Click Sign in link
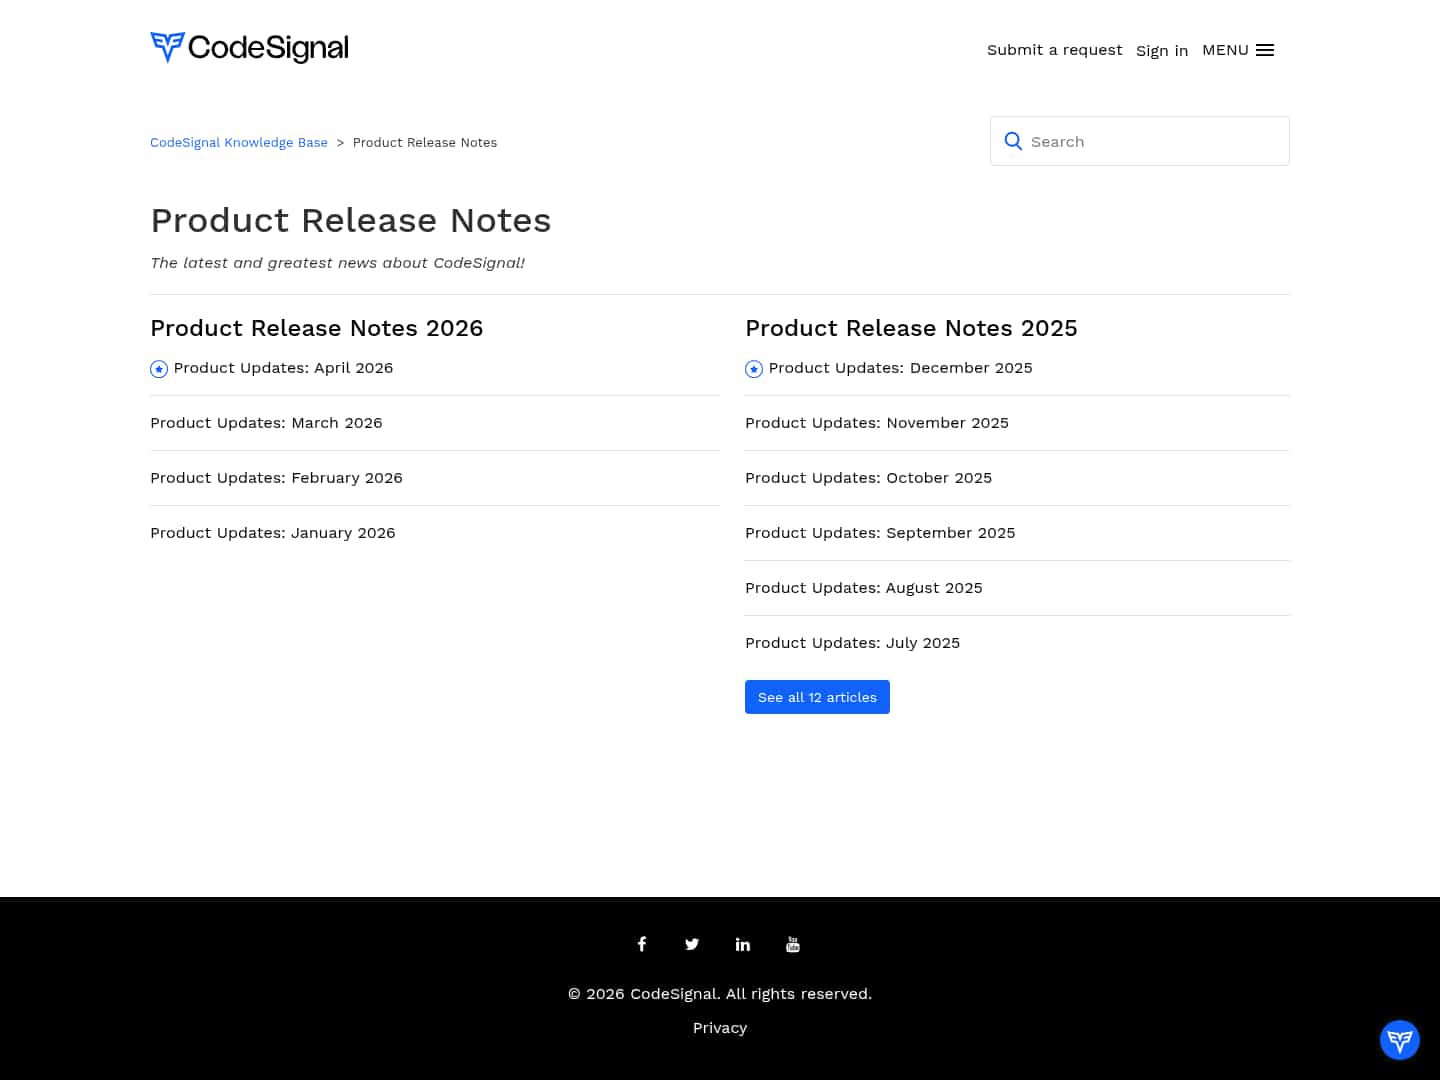1440x1080 pixels. pos(1162,51)
